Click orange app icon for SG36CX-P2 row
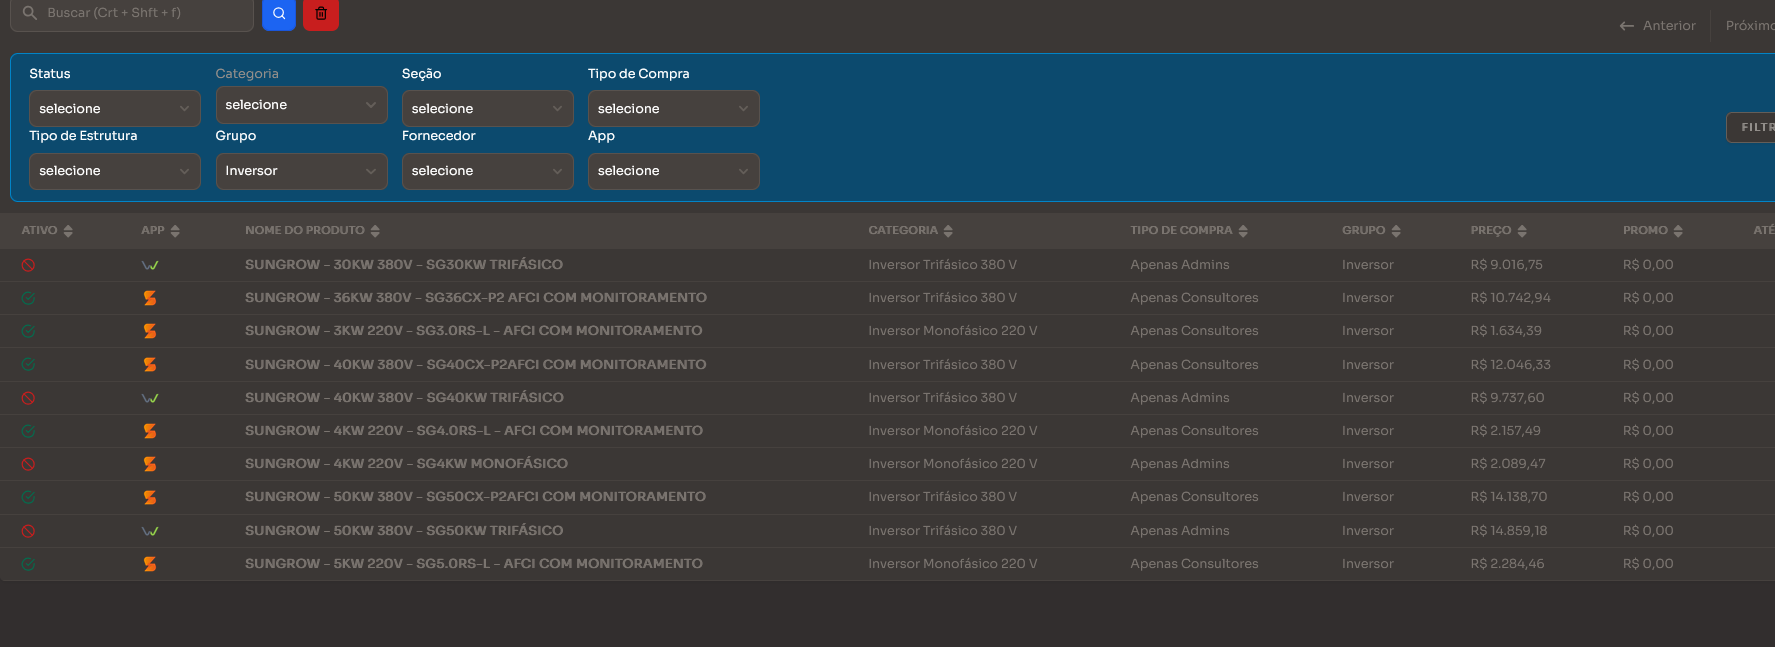This screenshot has width=1775, height=647. pyautogui.click(x=150, y=298)
